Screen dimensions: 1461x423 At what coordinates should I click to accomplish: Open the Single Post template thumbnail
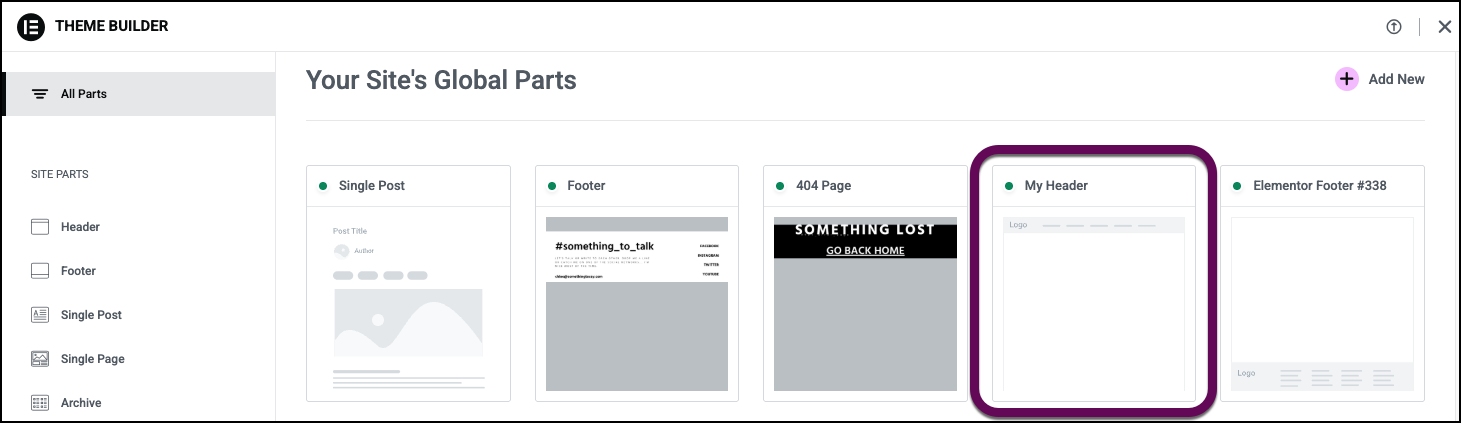click(x=408, y=303)
